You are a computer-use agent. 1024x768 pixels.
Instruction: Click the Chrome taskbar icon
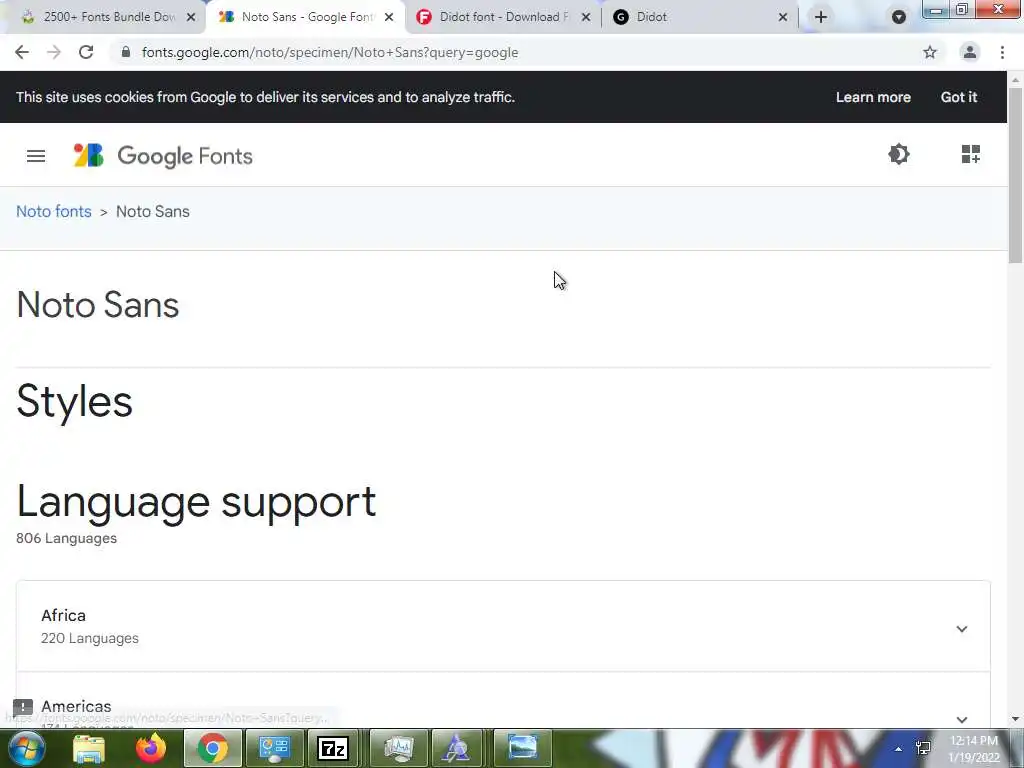tap(212, 748)
